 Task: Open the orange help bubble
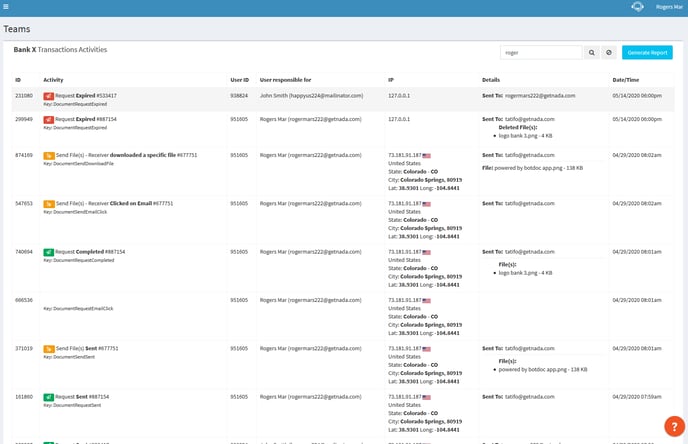tap(673, 425)
